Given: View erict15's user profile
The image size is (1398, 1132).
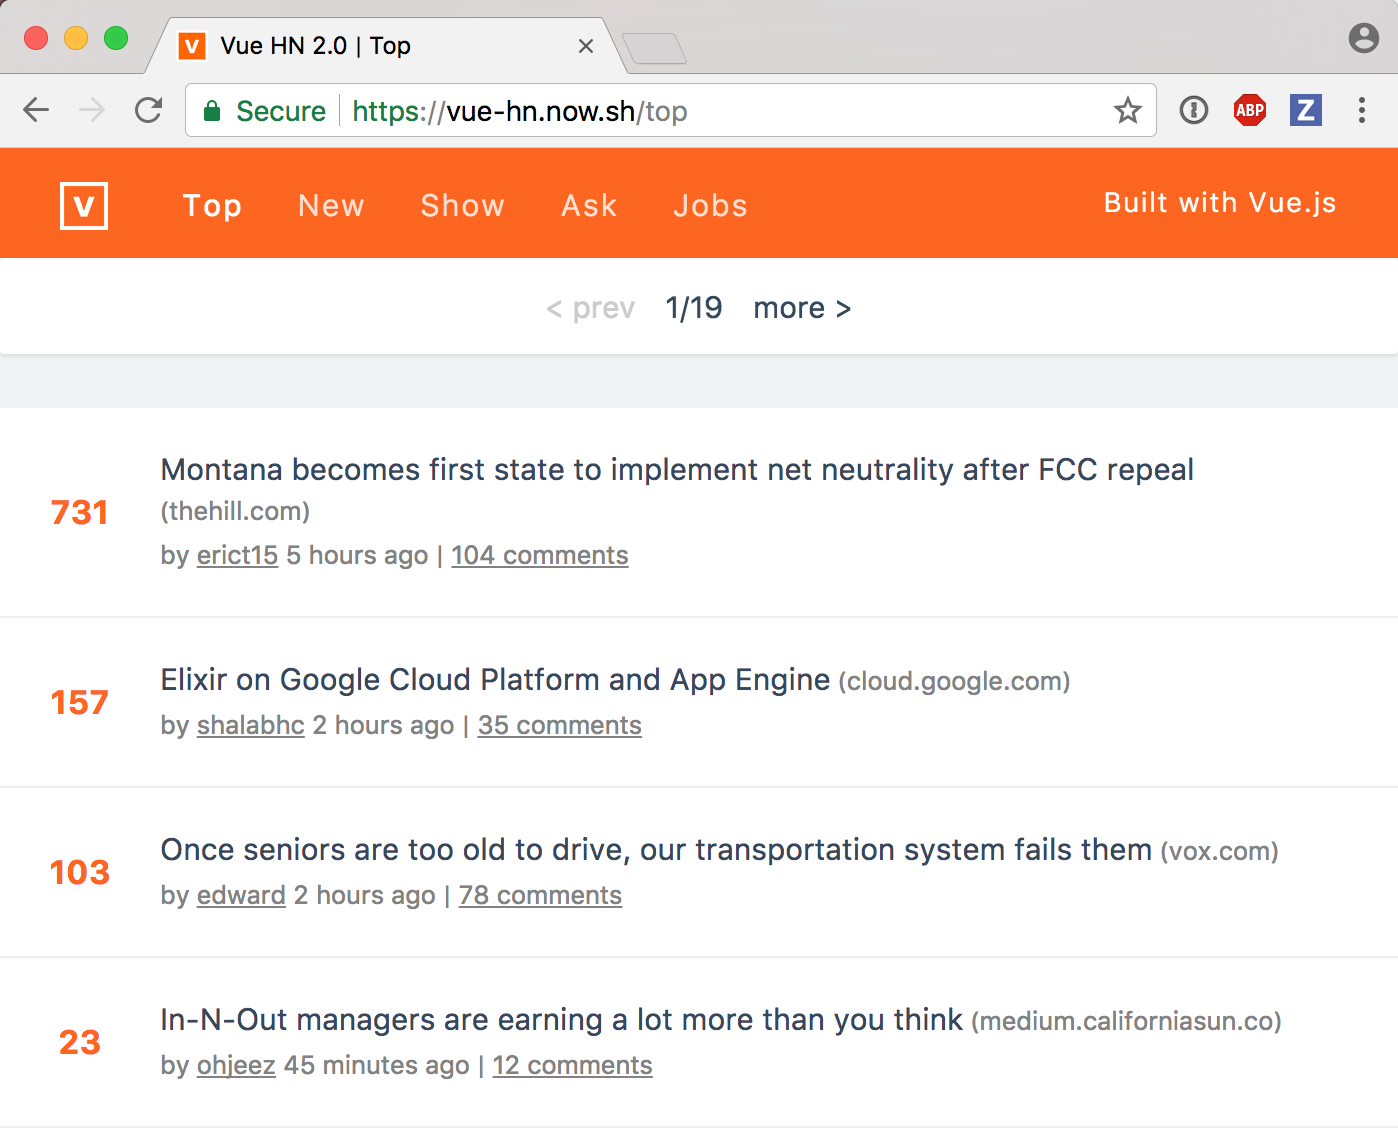Looking at the screenshot, I should click(x=236, y=555).
